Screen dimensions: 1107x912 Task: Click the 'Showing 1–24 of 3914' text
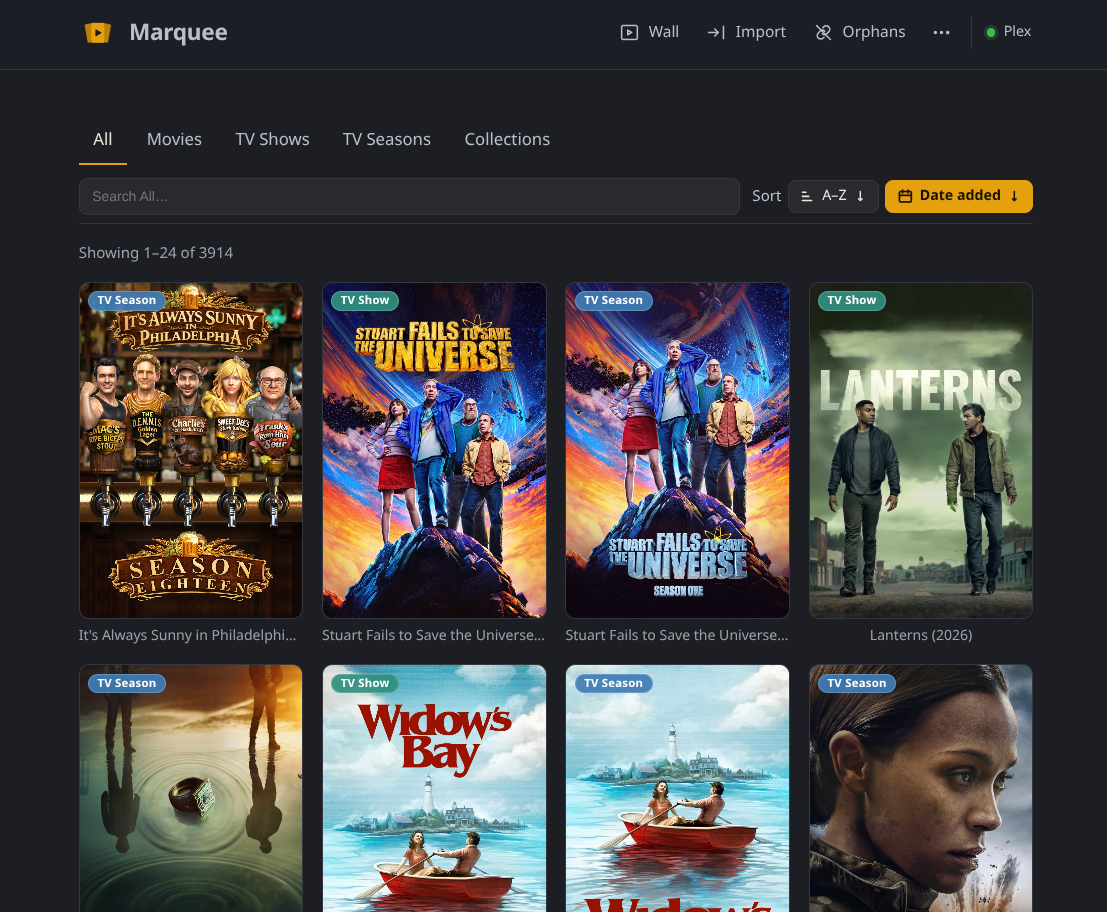156,253
